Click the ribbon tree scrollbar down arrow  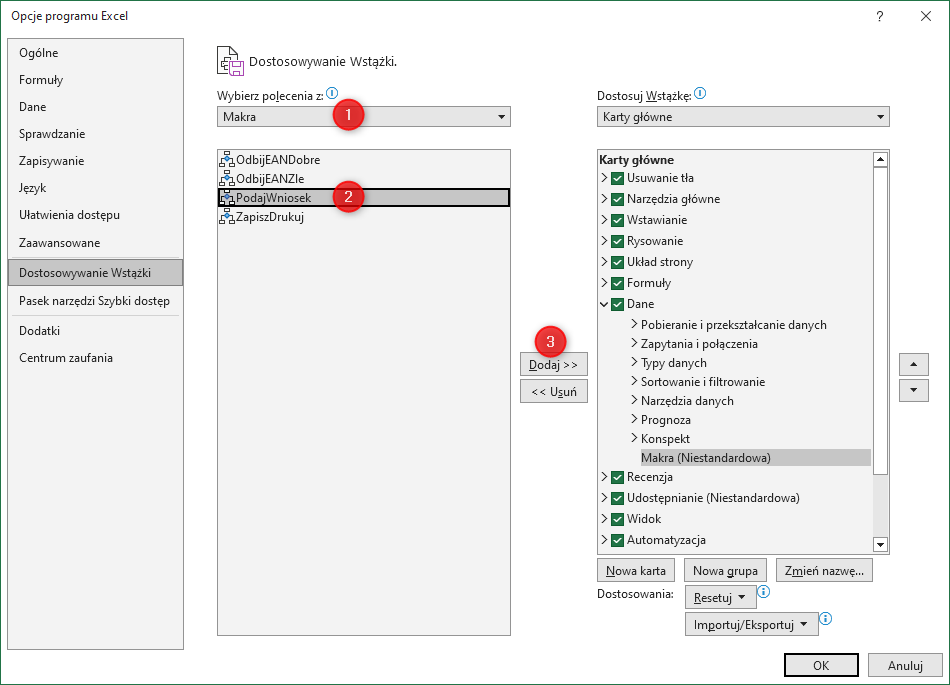pos(880,544)
